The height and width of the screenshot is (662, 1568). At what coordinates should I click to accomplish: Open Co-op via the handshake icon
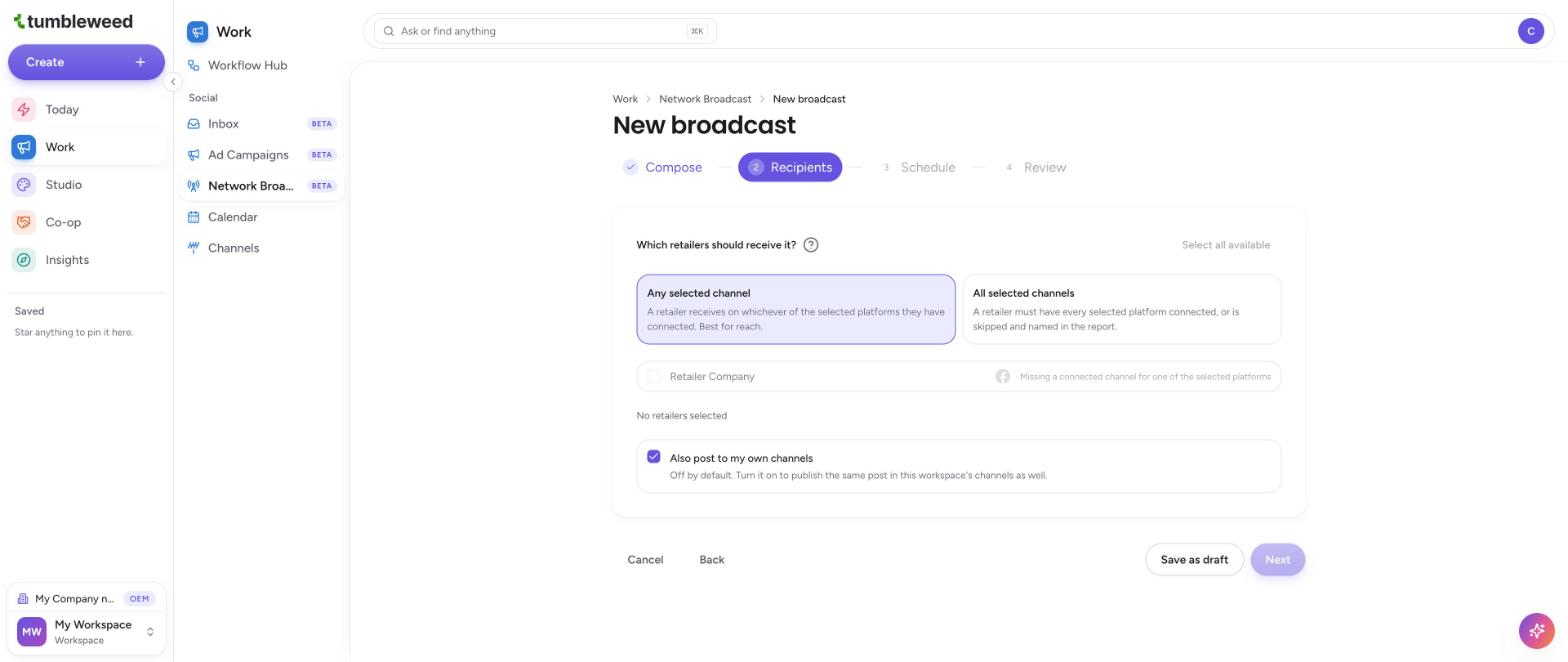(23, 222)
